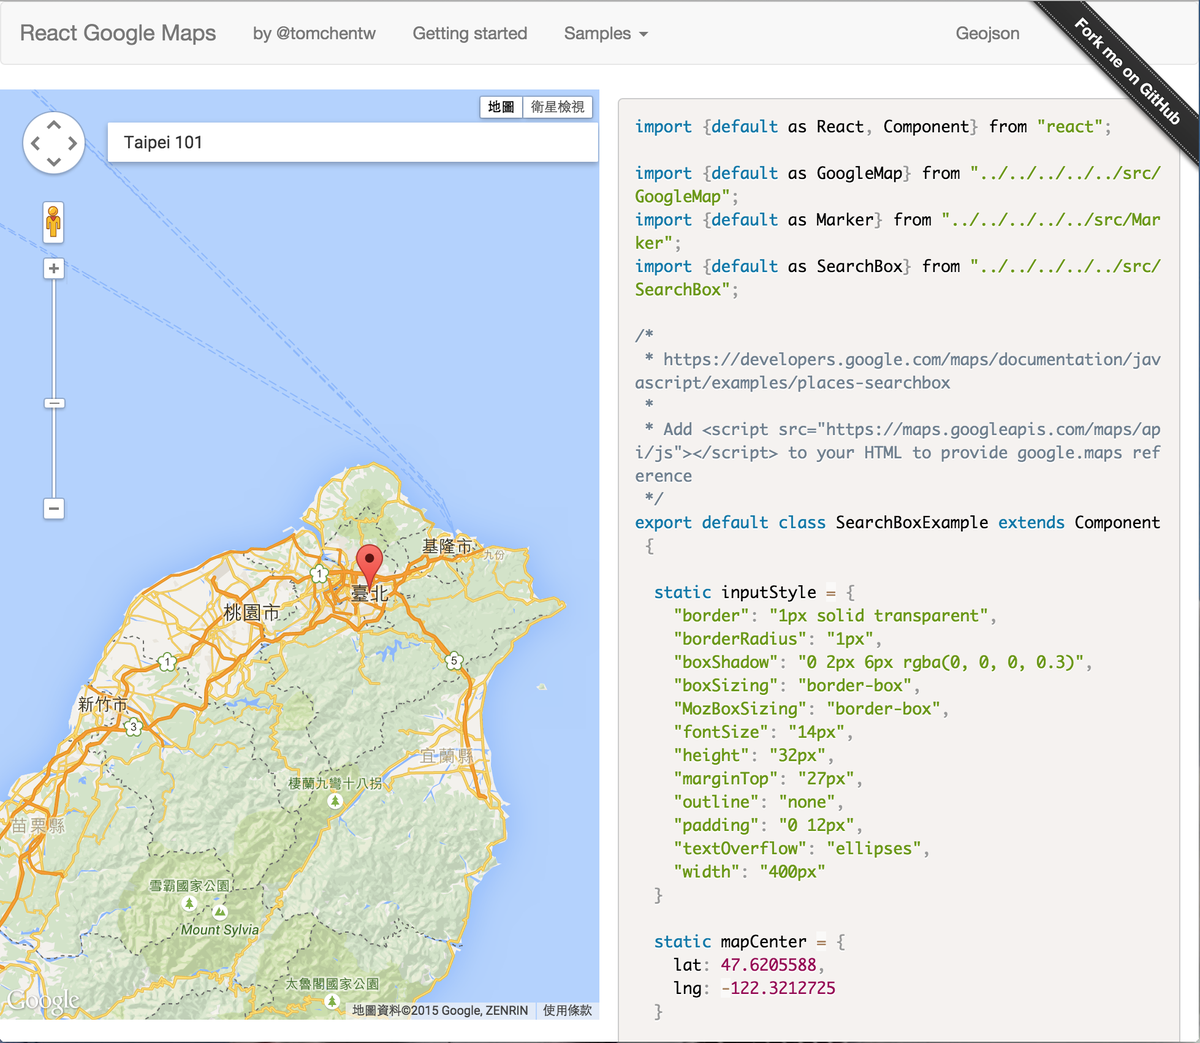Zoom out using the minus icon

[x=53, y=509]
